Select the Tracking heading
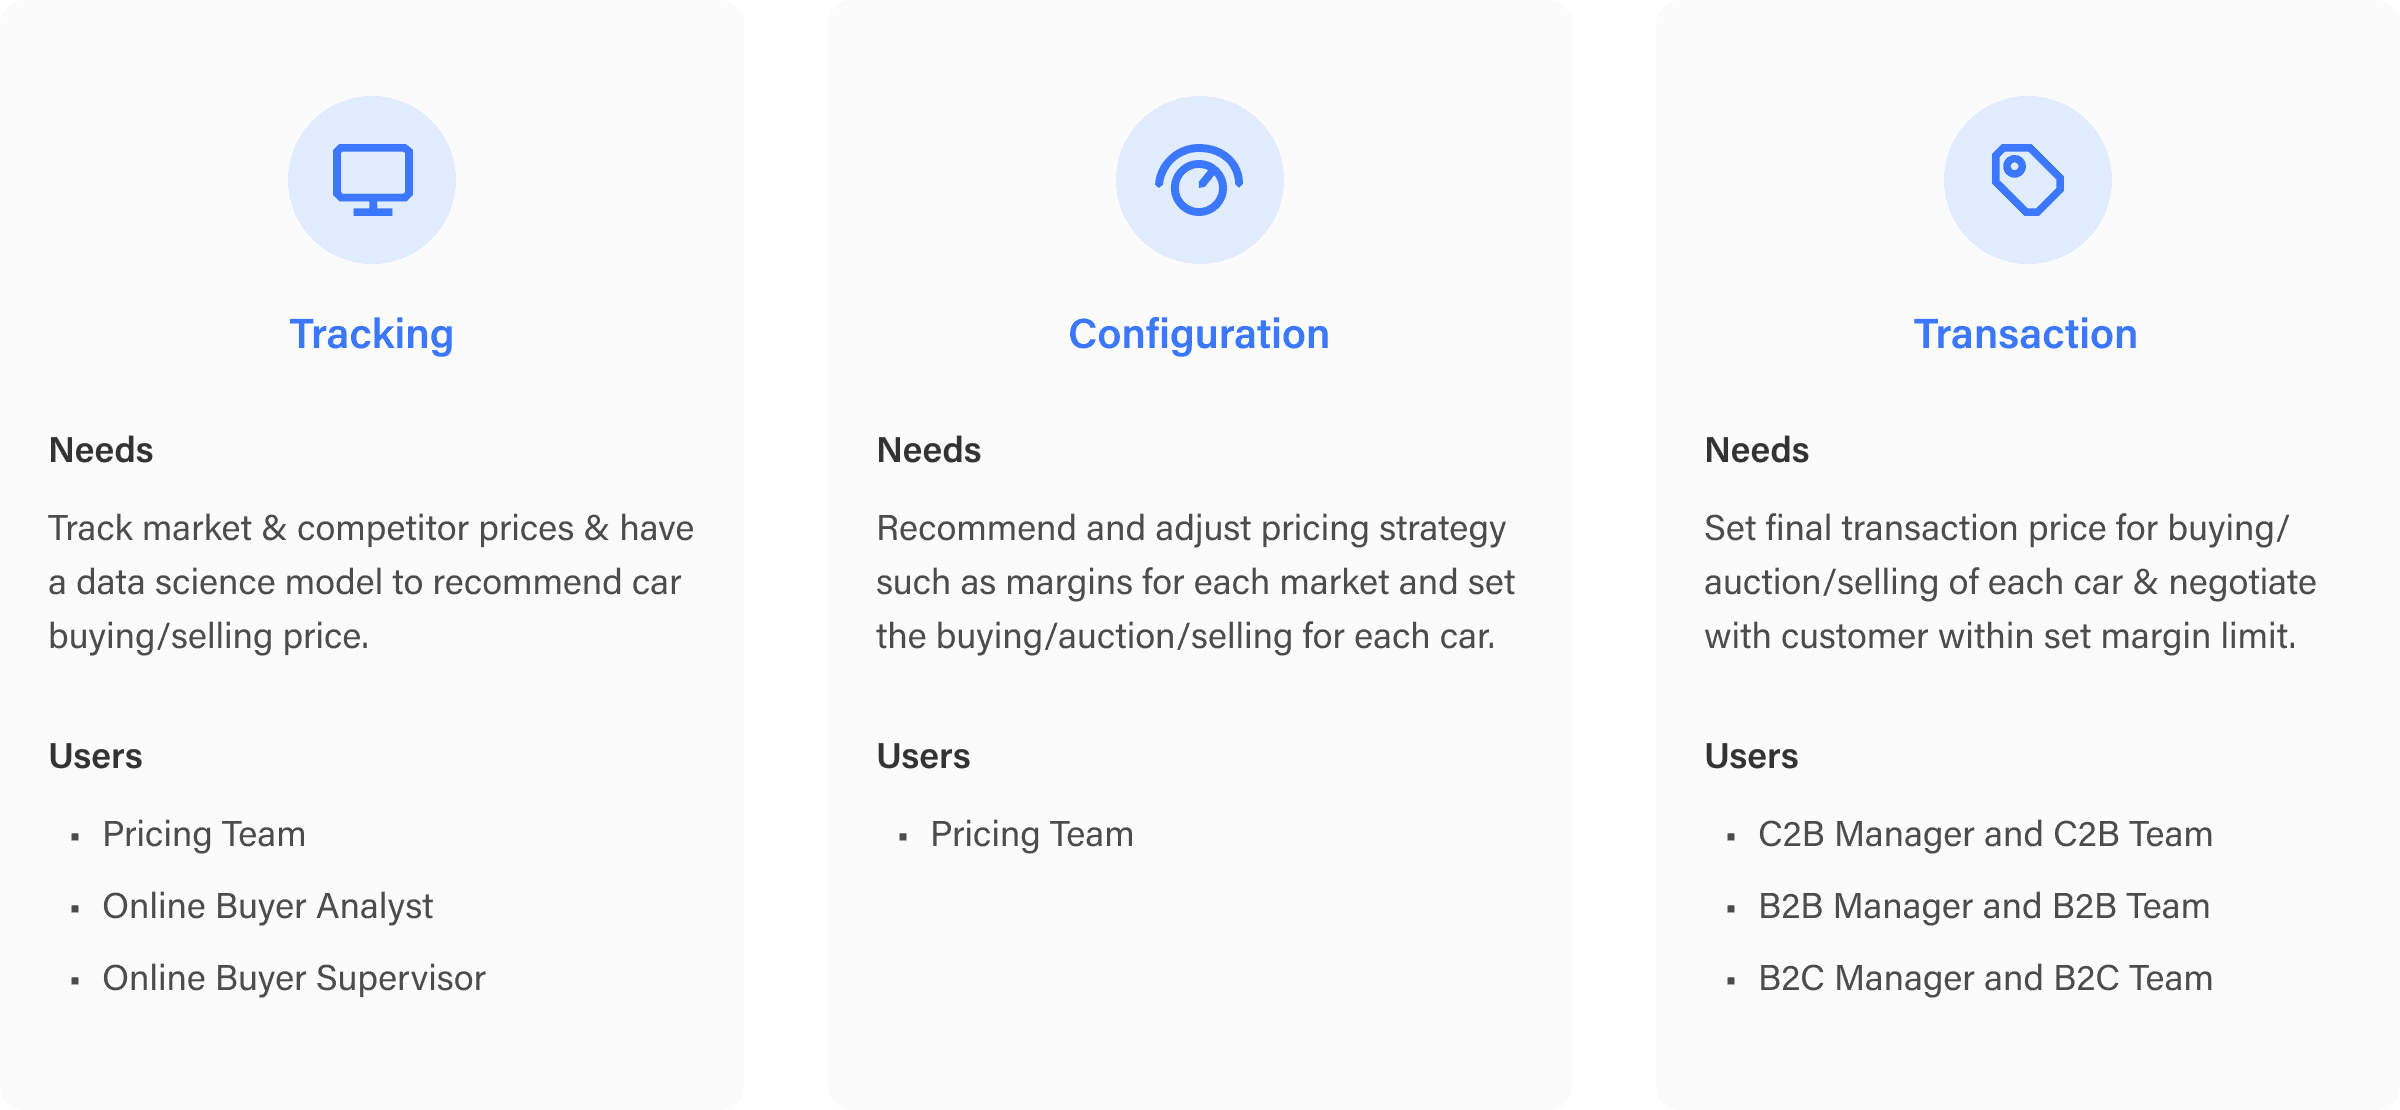Viewport: 2400px width, 1110px height. pyautogui.click(x=371, y=334)
